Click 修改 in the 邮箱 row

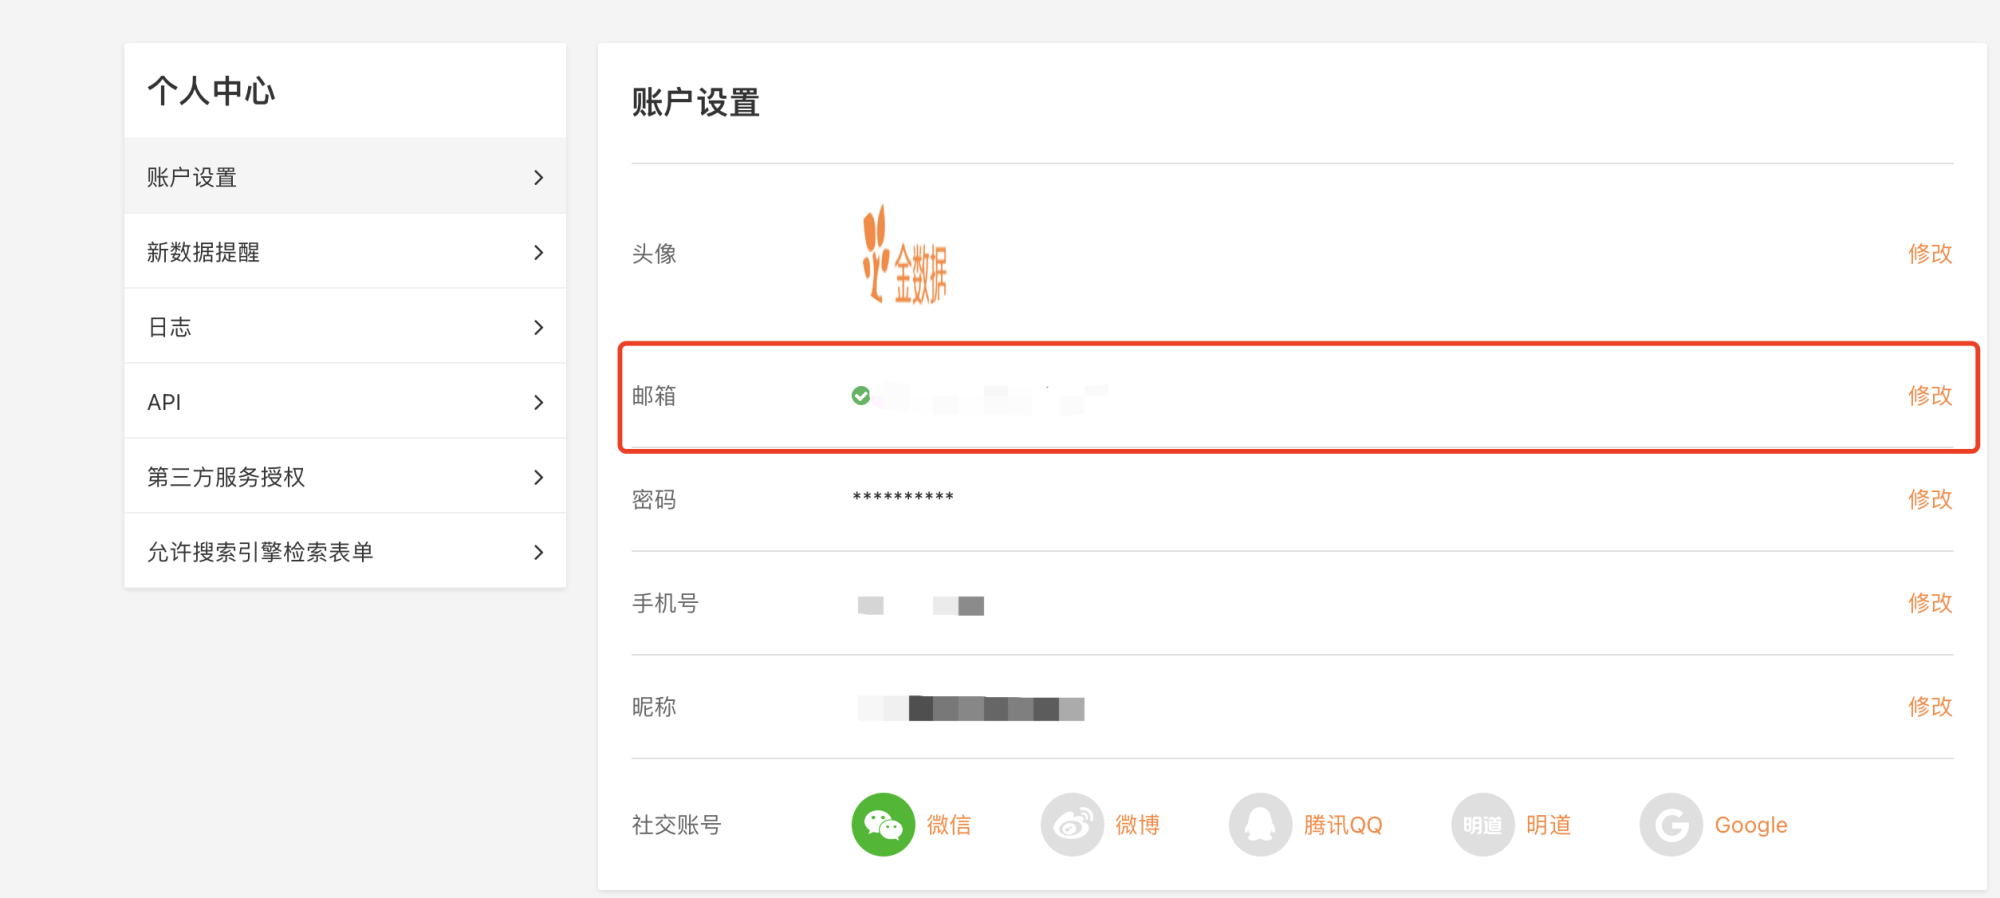point(1930,395)
